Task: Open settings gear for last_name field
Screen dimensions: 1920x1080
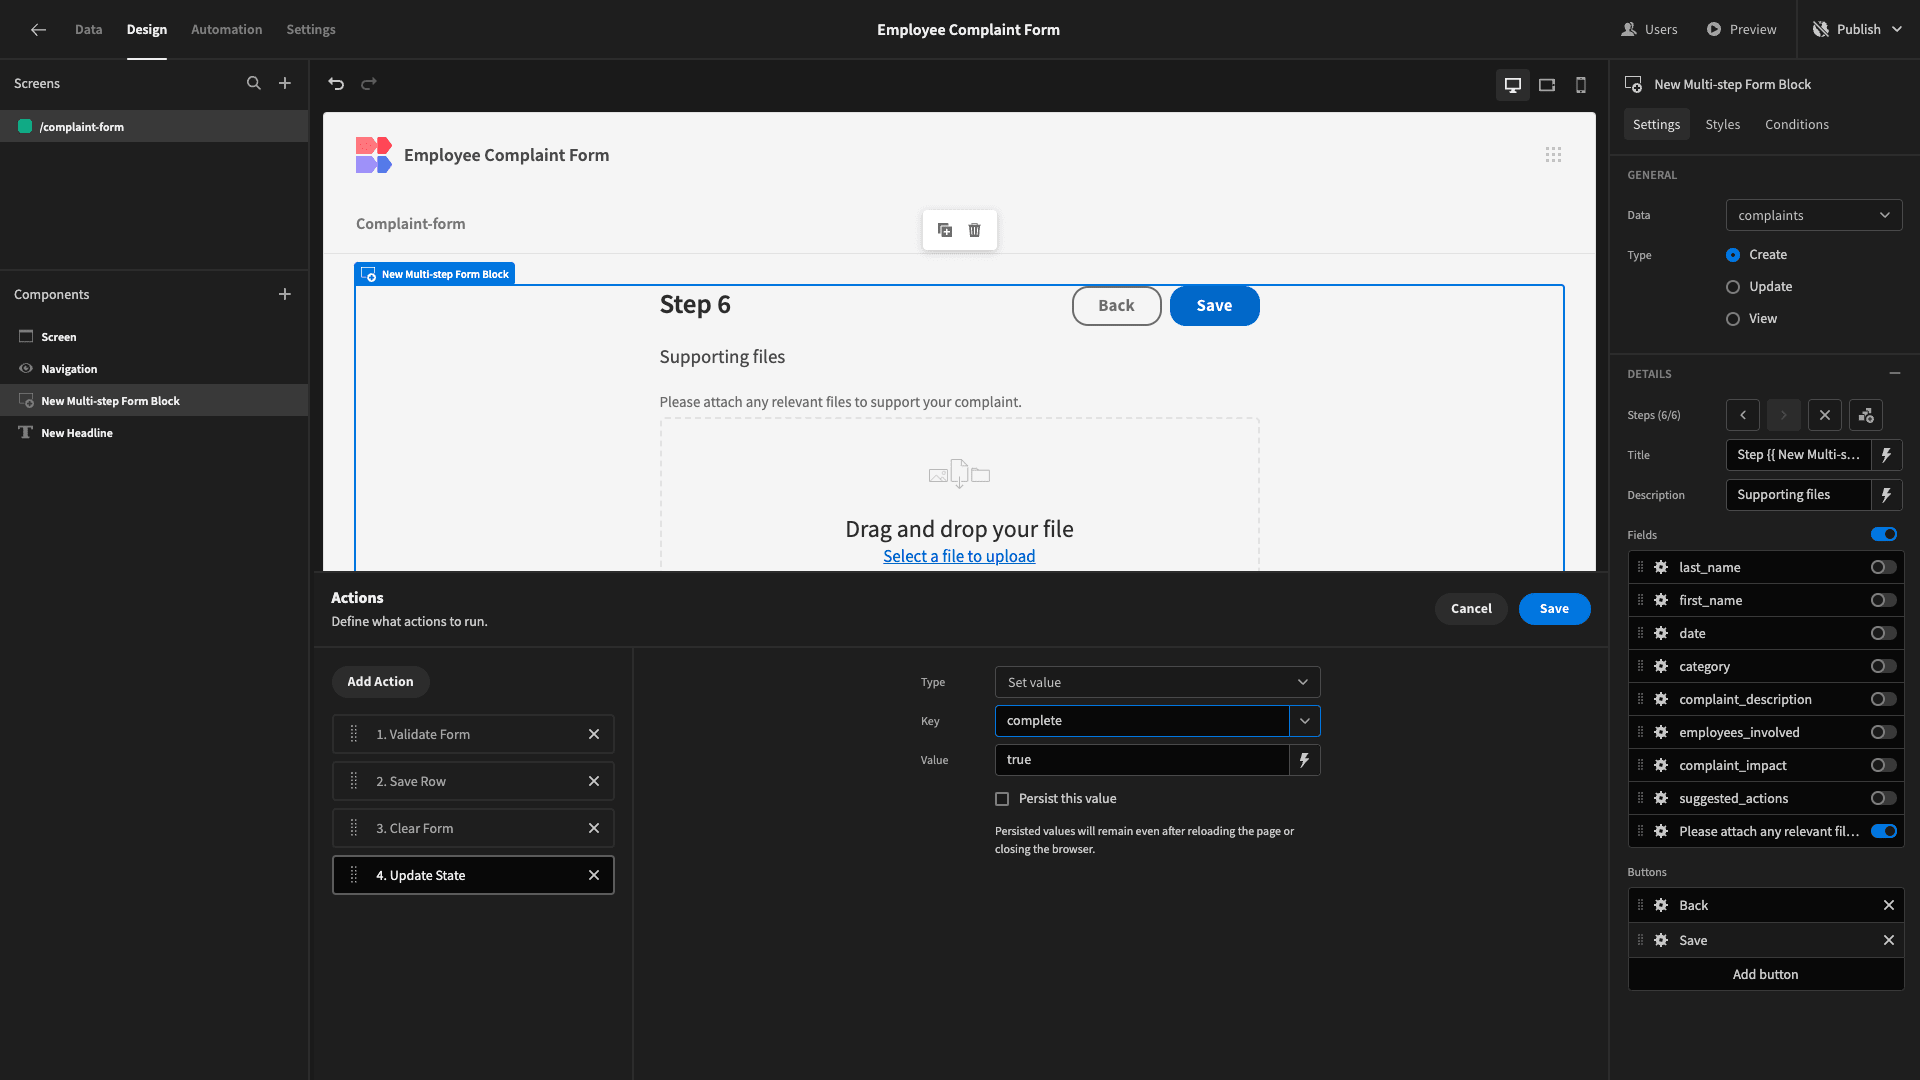Action: pyautogui.click(x=1661, y=567)
